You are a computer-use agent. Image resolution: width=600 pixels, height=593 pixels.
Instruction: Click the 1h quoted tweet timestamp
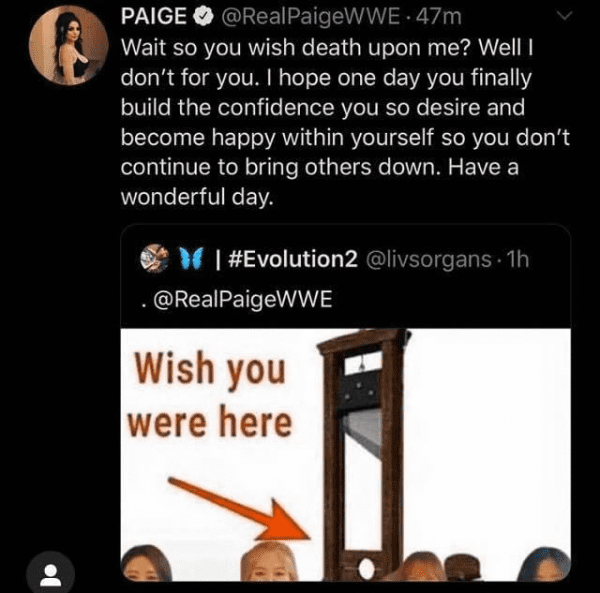tap(516, 260)
